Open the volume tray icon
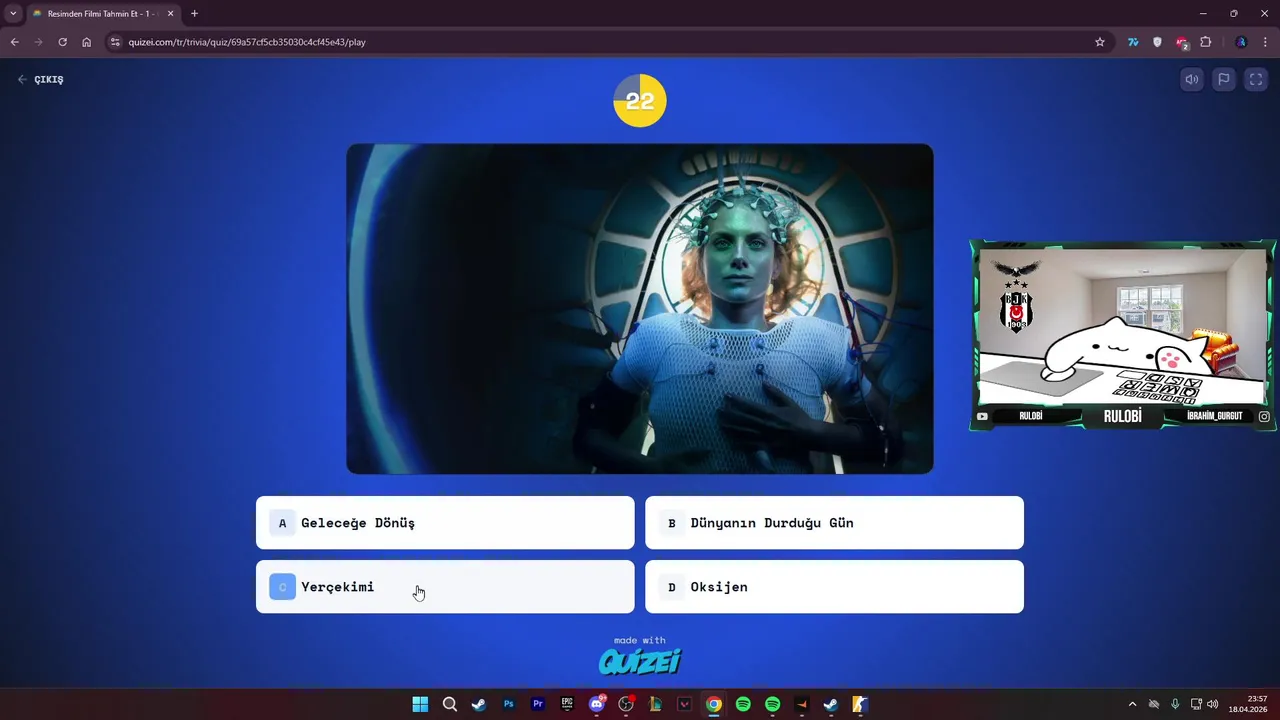1280x720 pixels. click(x=1213, y=704)
